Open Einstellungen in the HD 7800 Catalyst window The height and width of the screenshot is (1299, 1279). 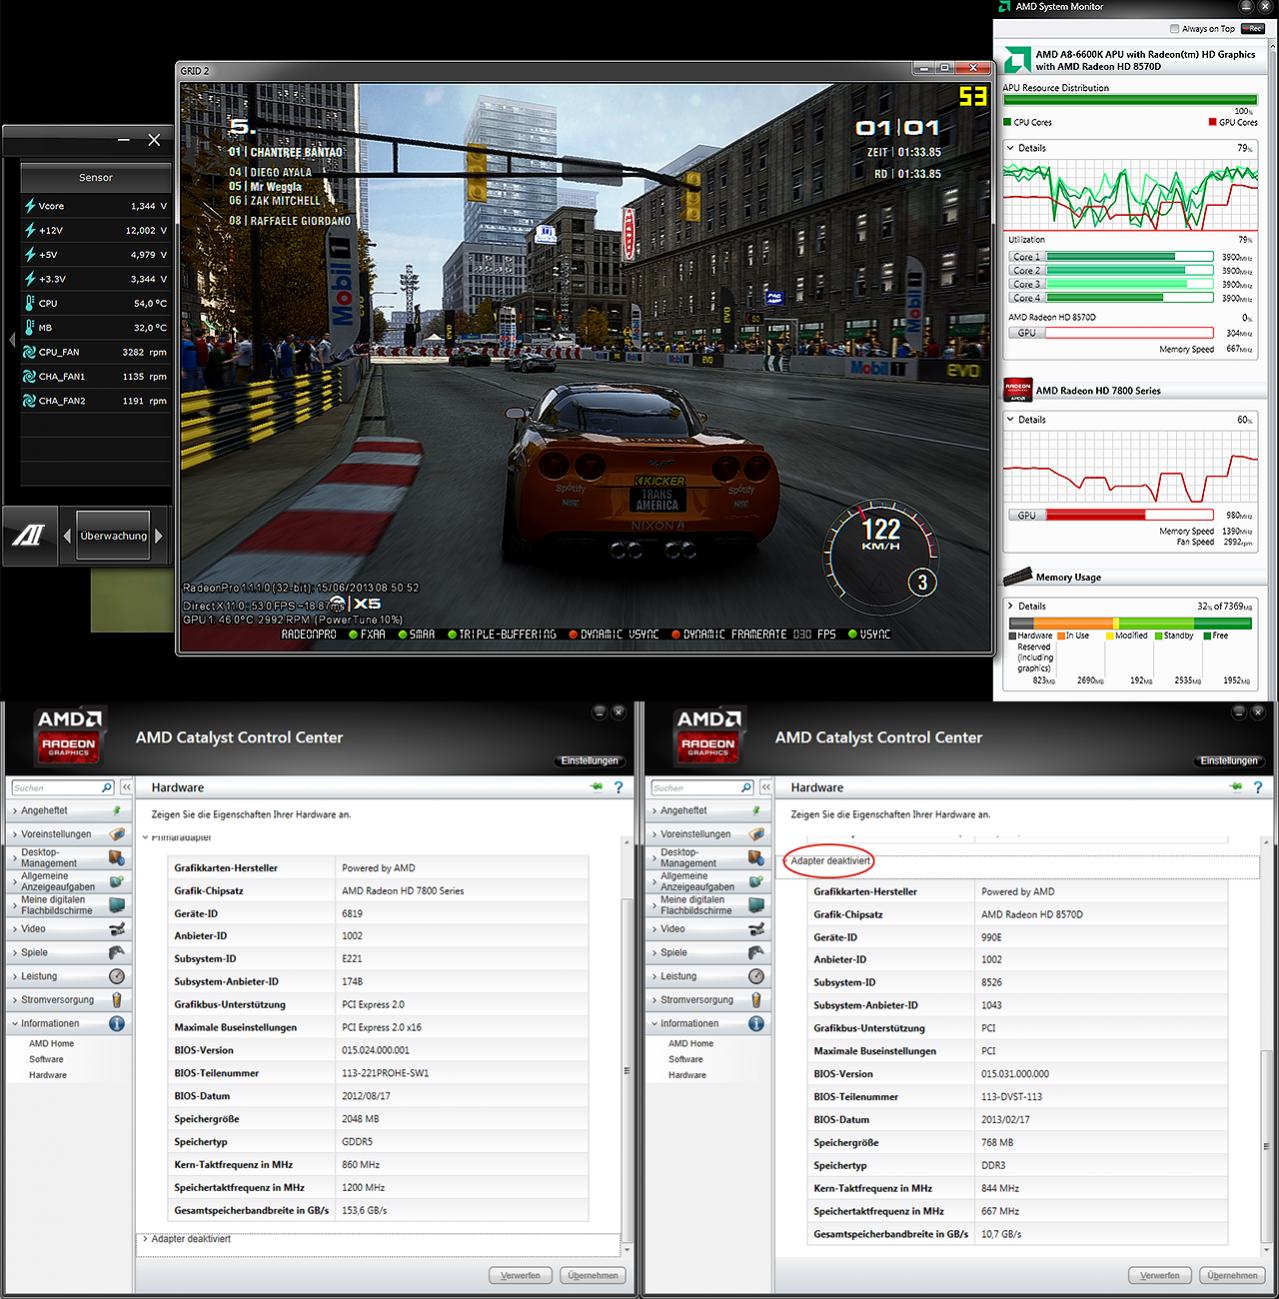click(590, 761)
